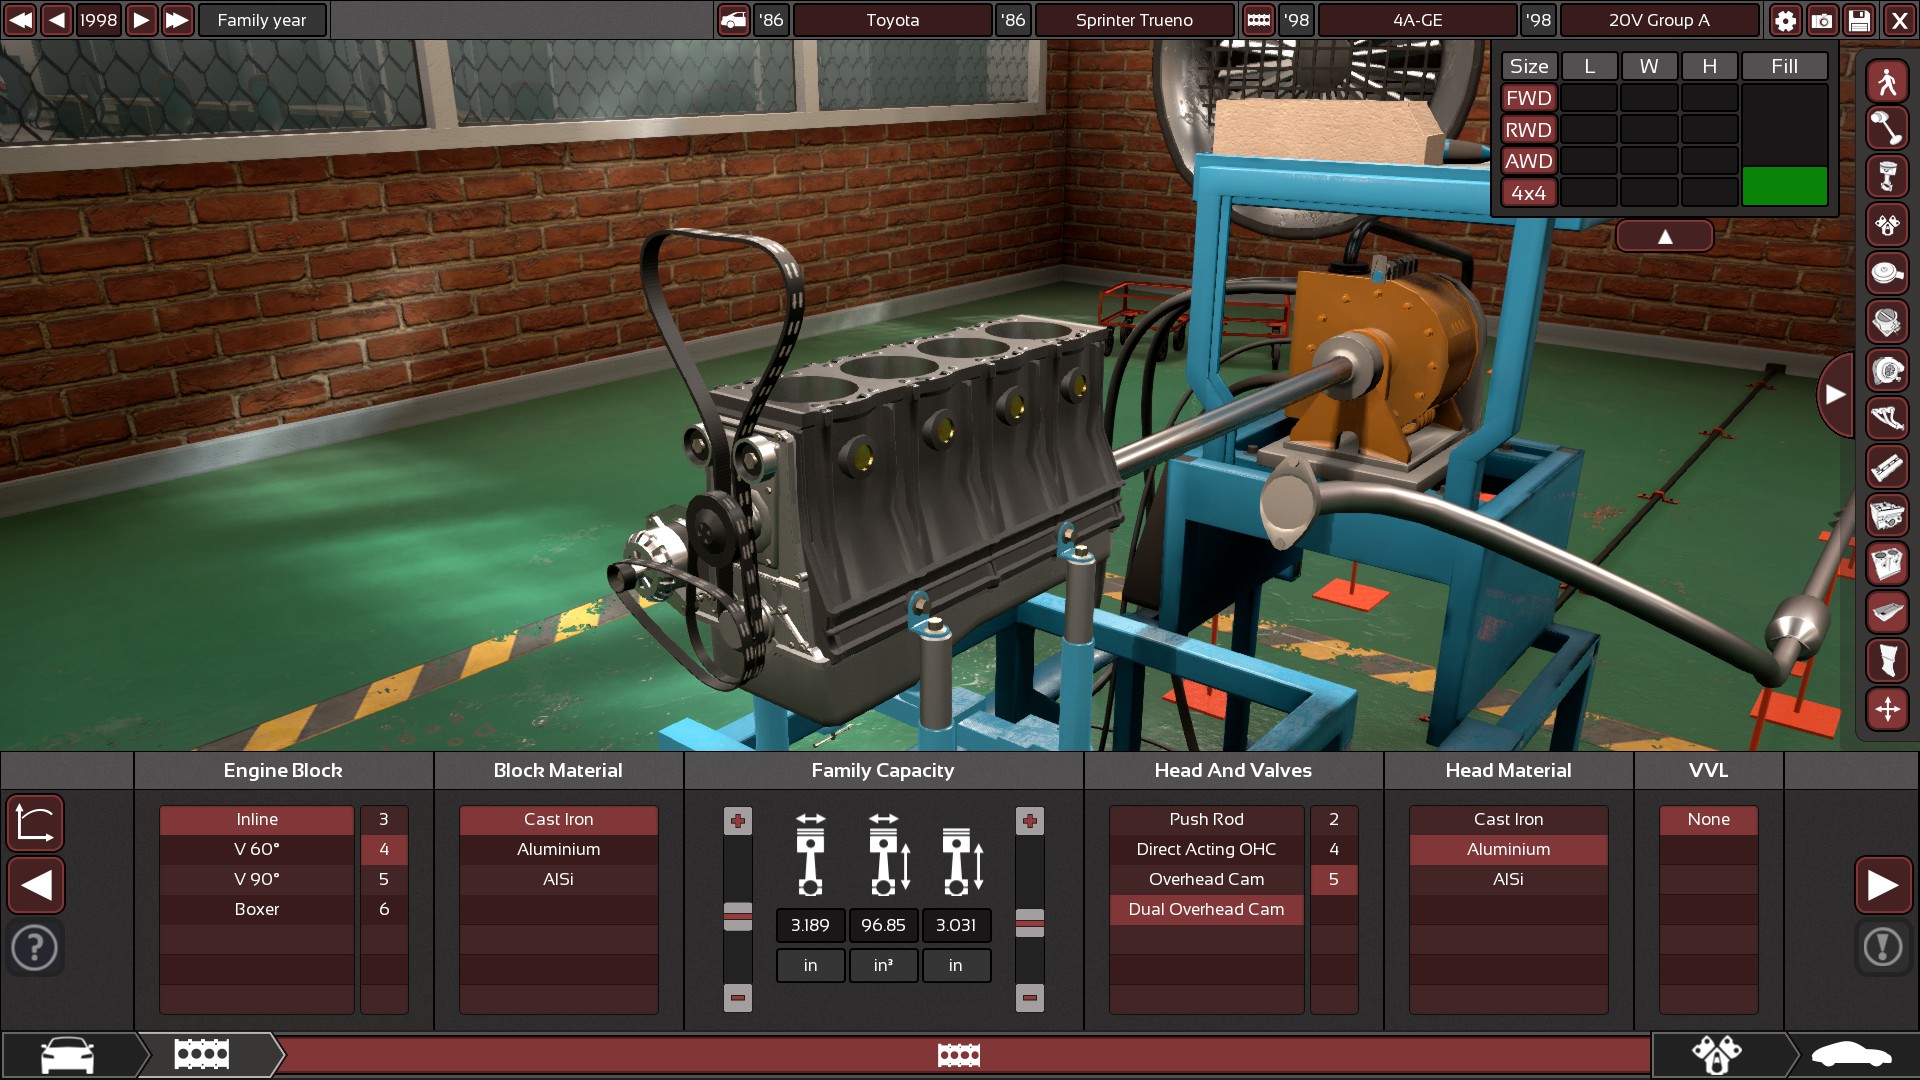Collapse the size panel with up arrow
The image size is (1920, 1080).
coord(1665,237)
